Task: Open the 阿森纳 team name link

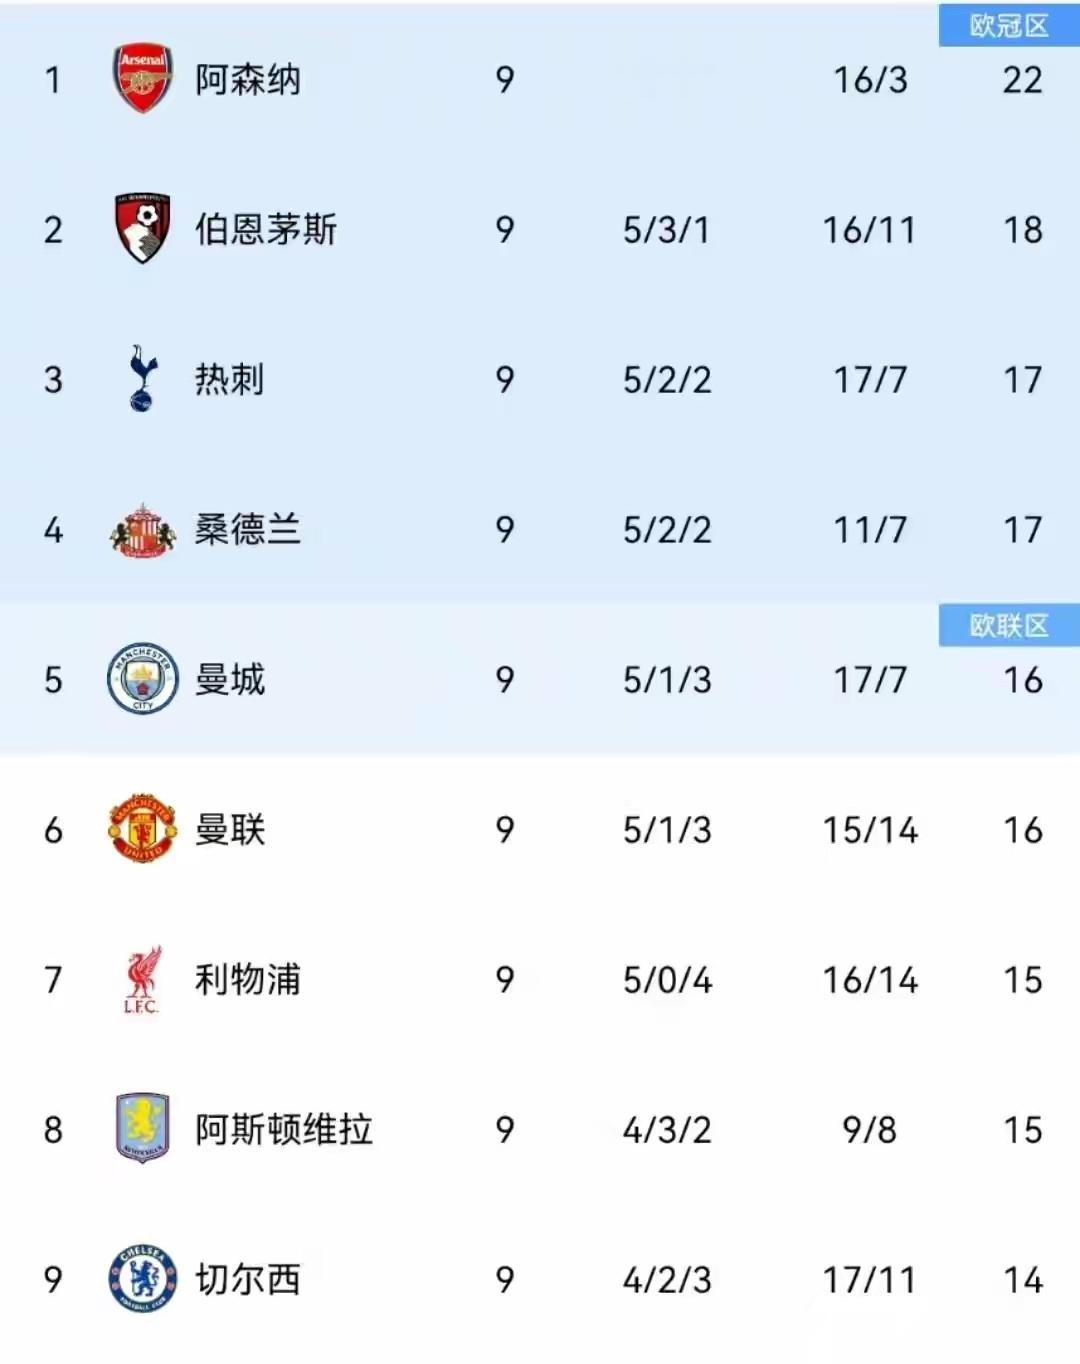Action: tap(248, 80)
